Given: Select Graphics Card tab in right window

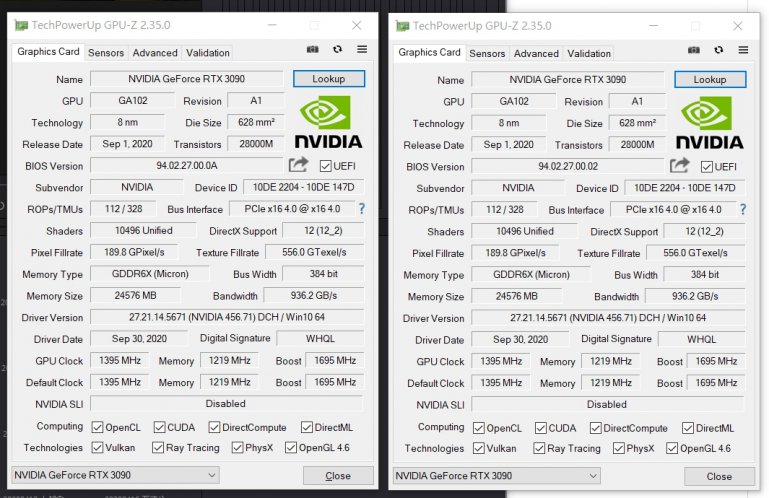Looking at the screenshot, I should click(x=429, y=52).
